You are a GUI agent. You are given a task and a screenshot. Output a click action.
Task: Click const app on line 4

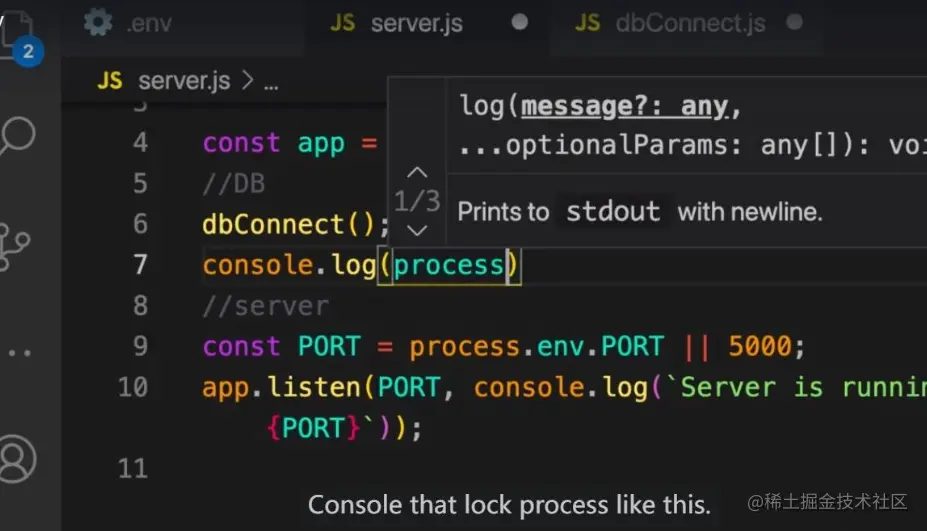(x=273, y=144)
